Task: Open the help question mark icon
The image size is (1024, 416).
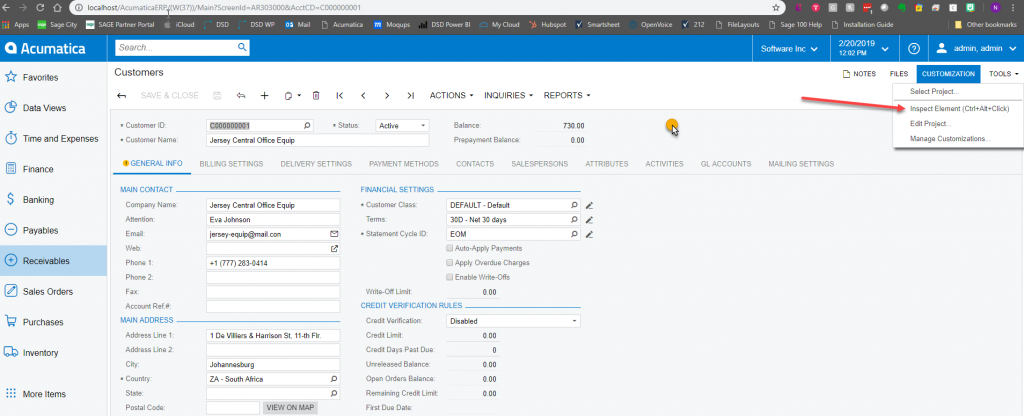Action: pos(914,48)
